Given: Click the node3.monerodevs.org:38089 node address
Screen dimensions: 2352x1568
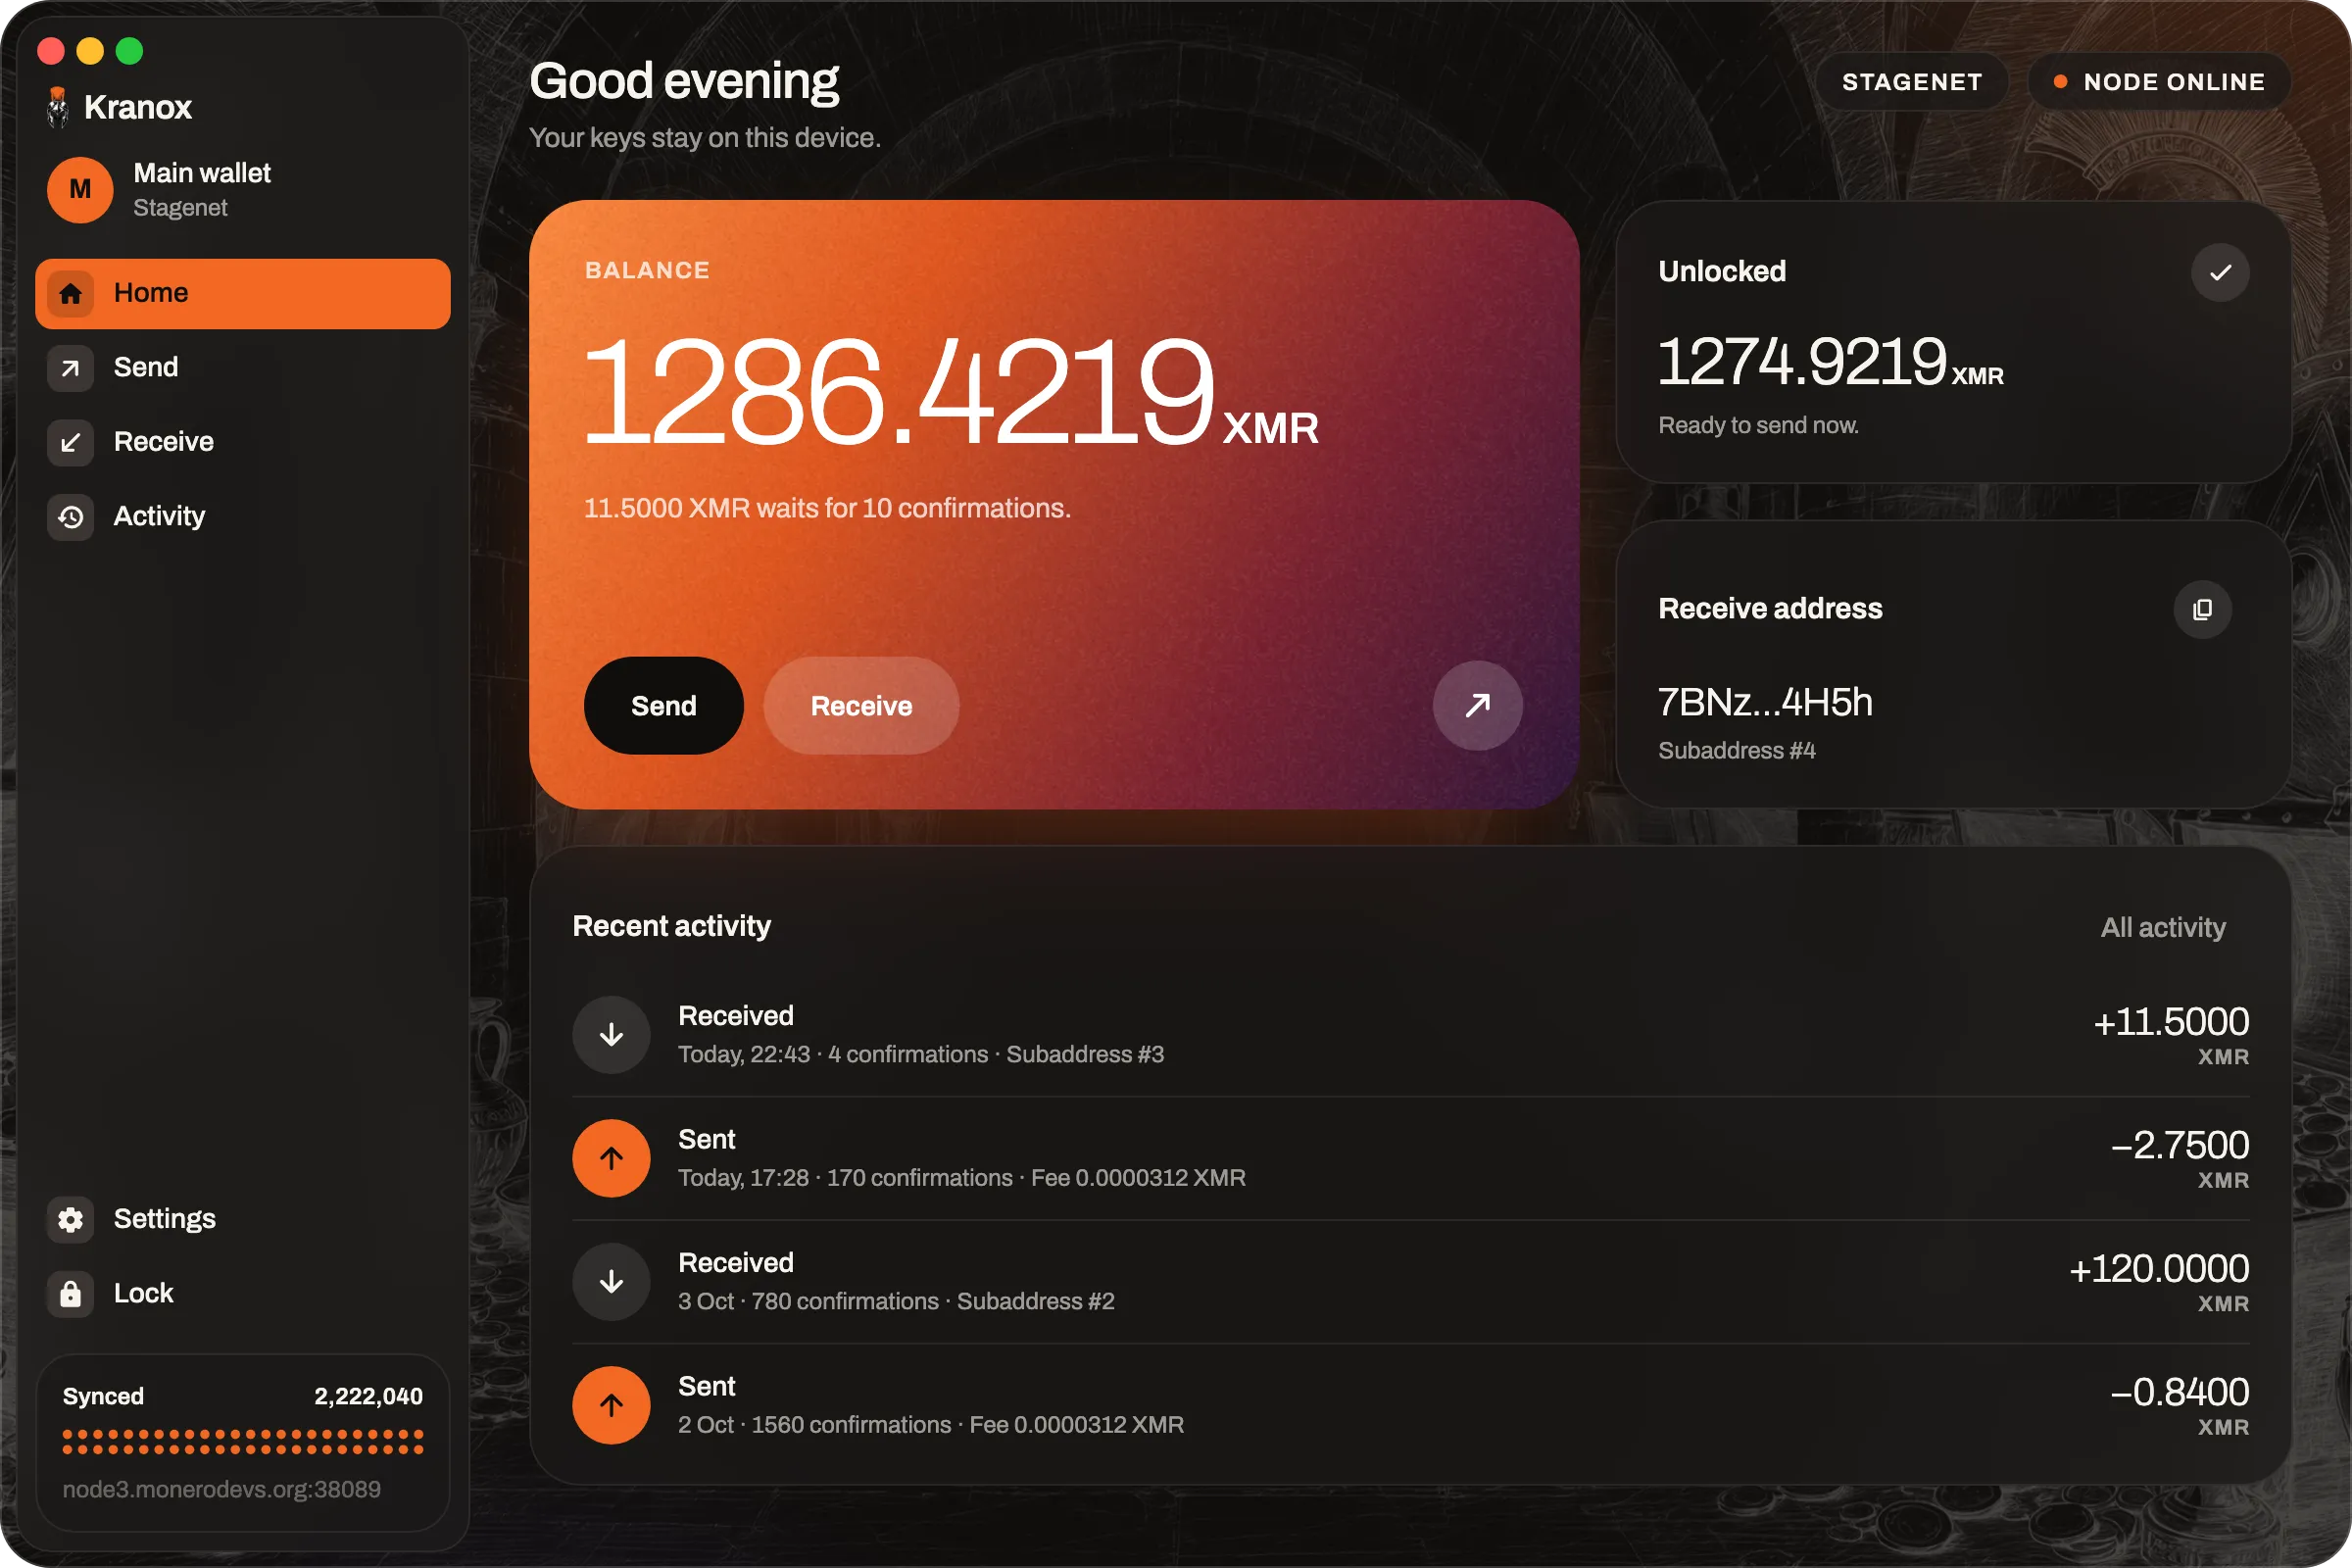Looking at the screenshot, I should (221, 1489).
